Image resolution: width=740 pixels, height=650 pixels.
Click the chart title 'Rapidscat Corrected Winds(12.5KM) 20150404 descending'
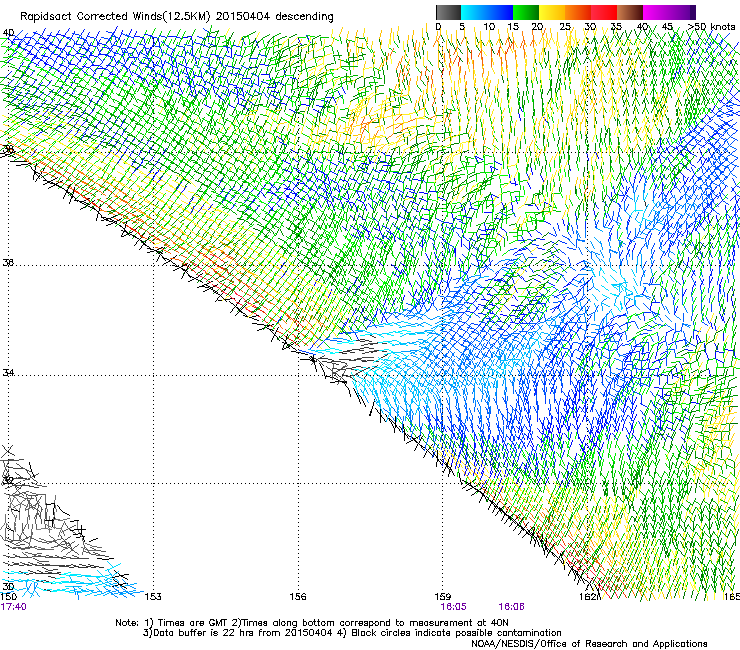coord(177,17)
